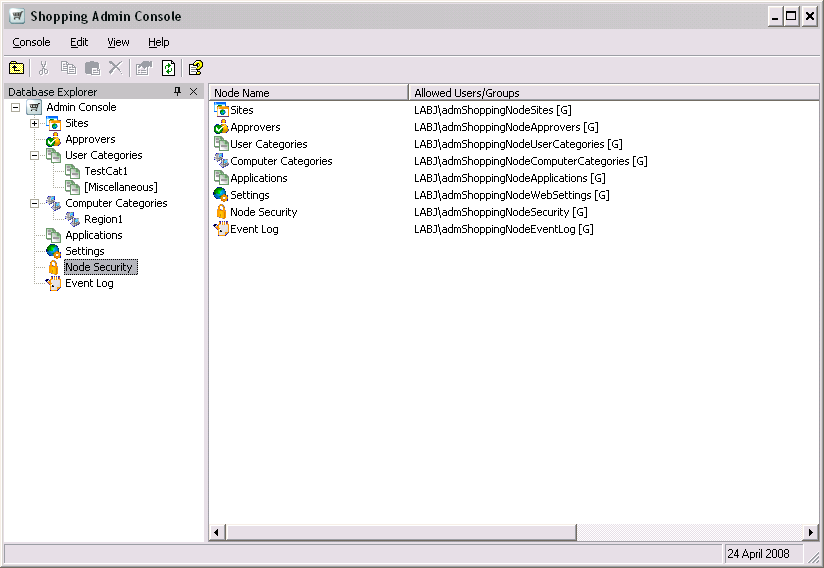Collapse the Computer Categories tree node

(35, 203)
